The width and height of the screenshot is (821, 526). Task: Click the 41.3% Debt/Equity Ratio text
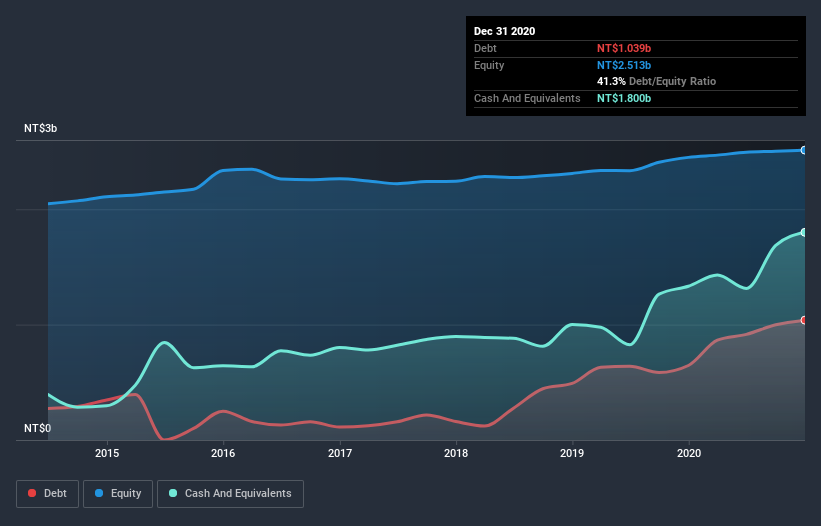(656, 81)
